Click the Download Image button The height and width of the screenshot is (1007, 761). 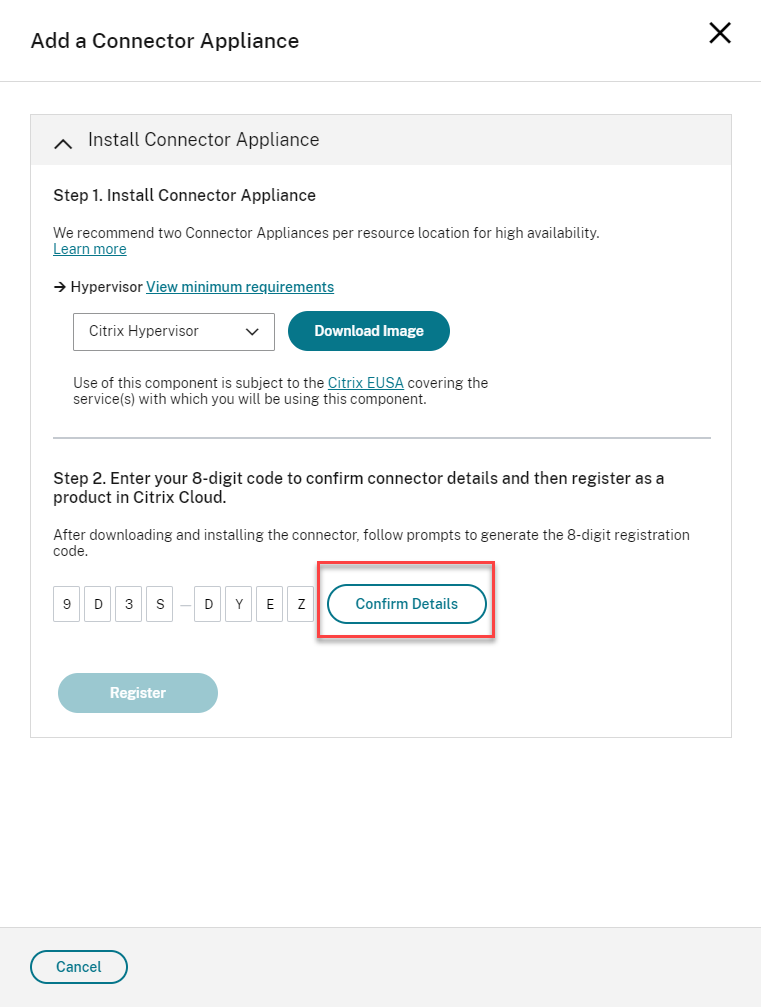[369, 331]
